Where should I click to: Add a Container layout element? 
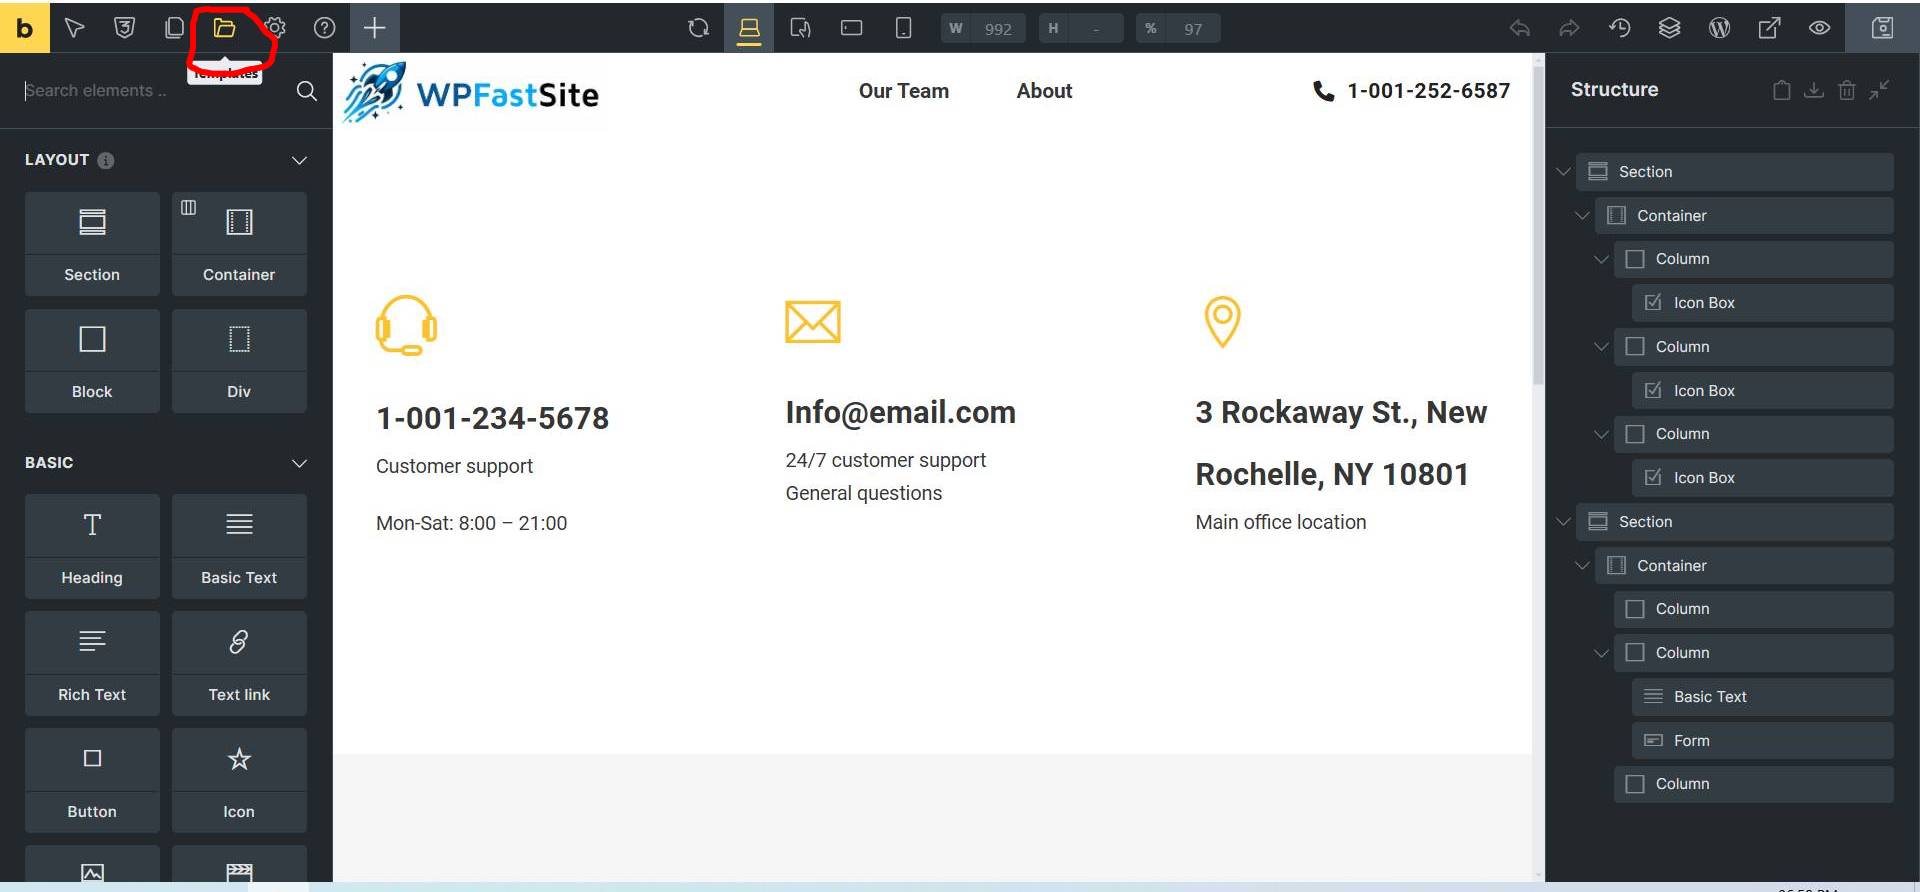coord(239,243)
